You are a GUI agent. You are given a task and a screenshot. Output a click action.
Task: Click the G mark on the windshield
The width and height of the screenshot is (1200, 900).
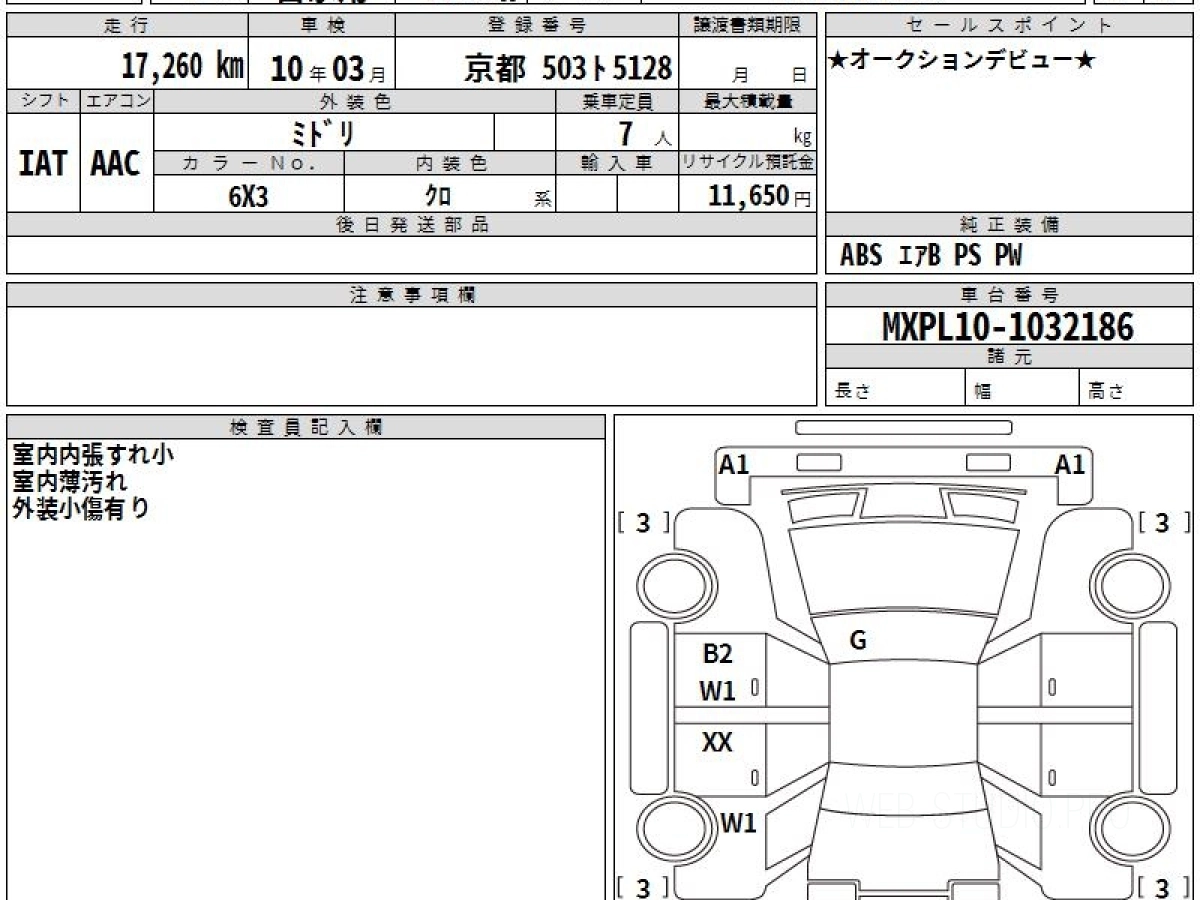[x=857, y=641]
